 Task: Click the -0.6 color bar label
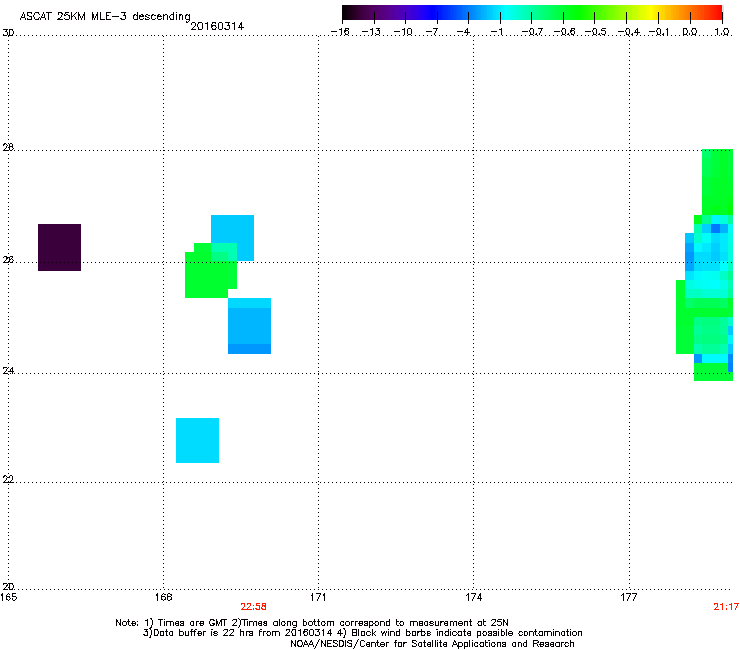(564, 32)
